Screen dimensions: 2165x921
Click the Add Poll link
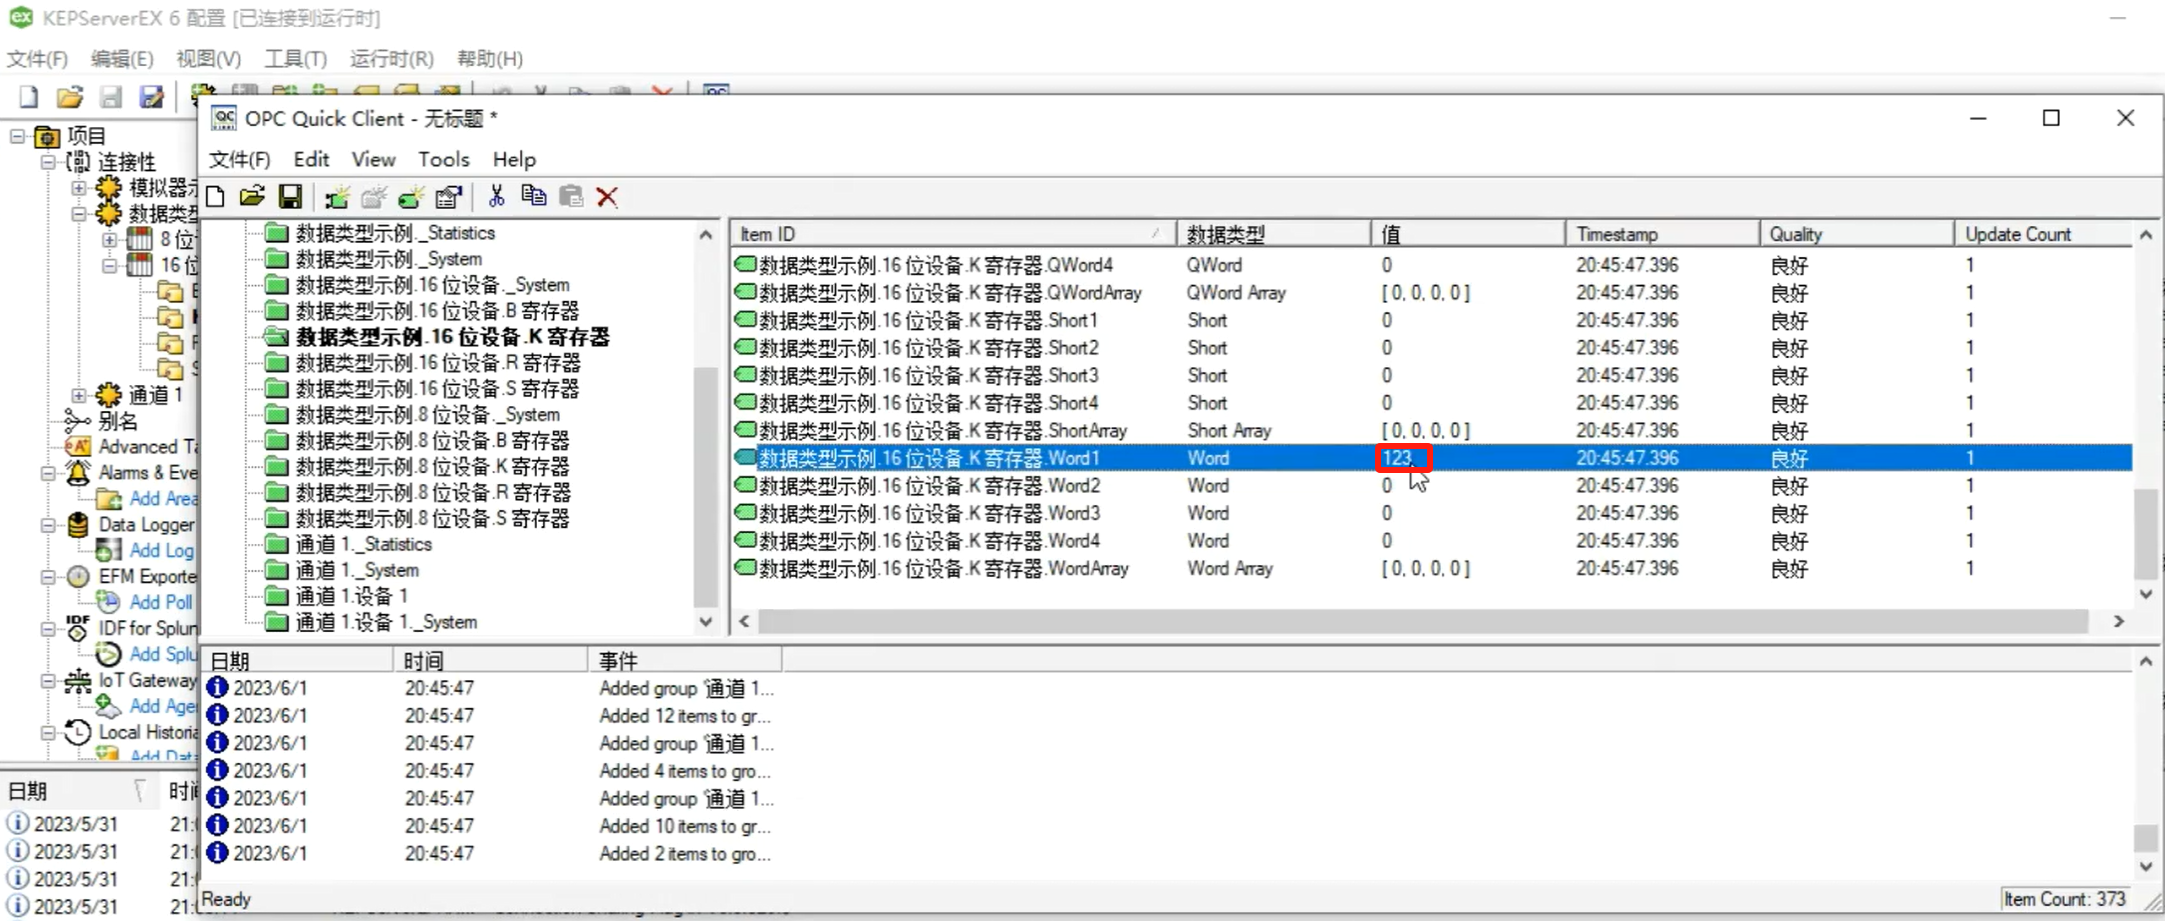click(160, 602)
